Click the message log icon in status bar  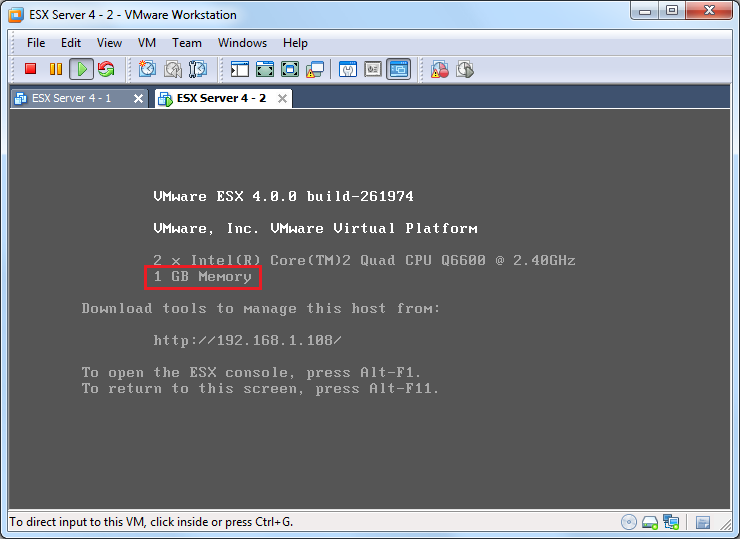tap(703, 522)
